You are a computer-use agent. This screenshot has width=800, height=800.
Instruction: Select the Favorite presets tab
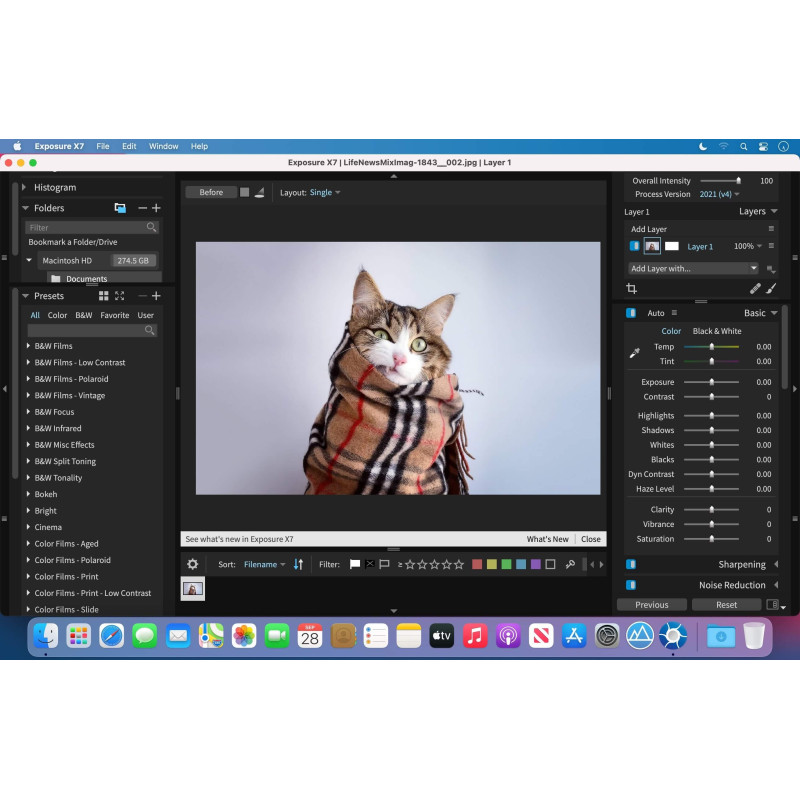coord(115,315)
